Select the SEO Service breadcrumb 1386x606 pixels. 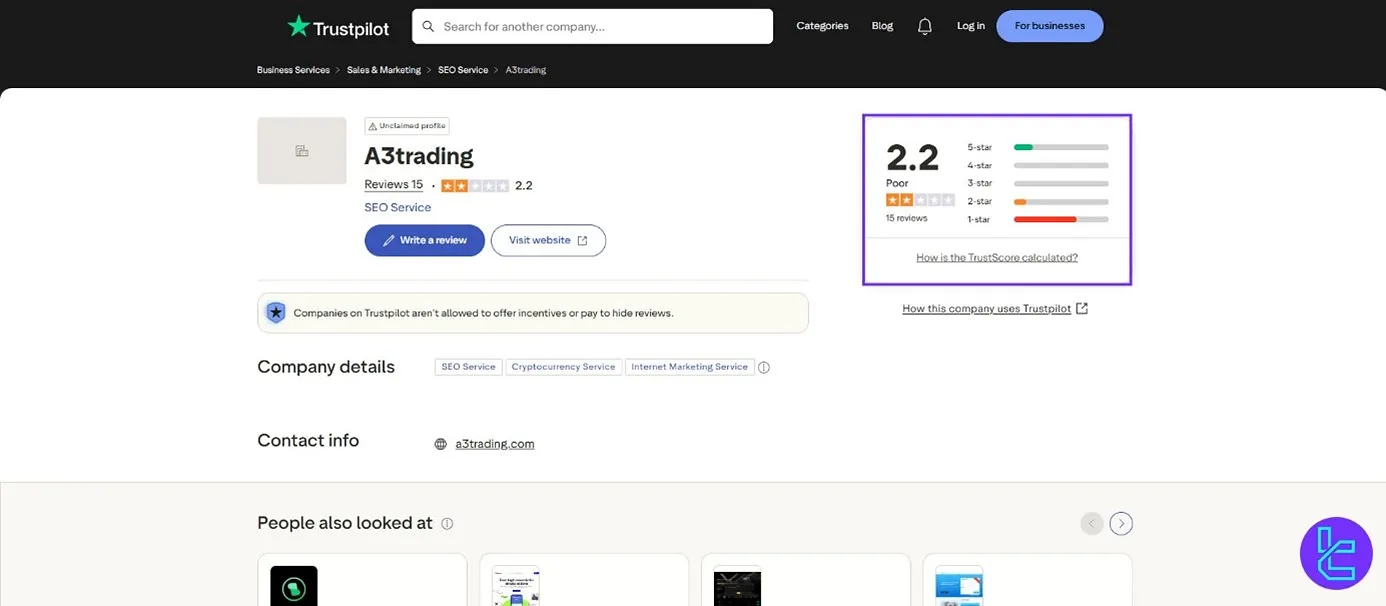463,70
